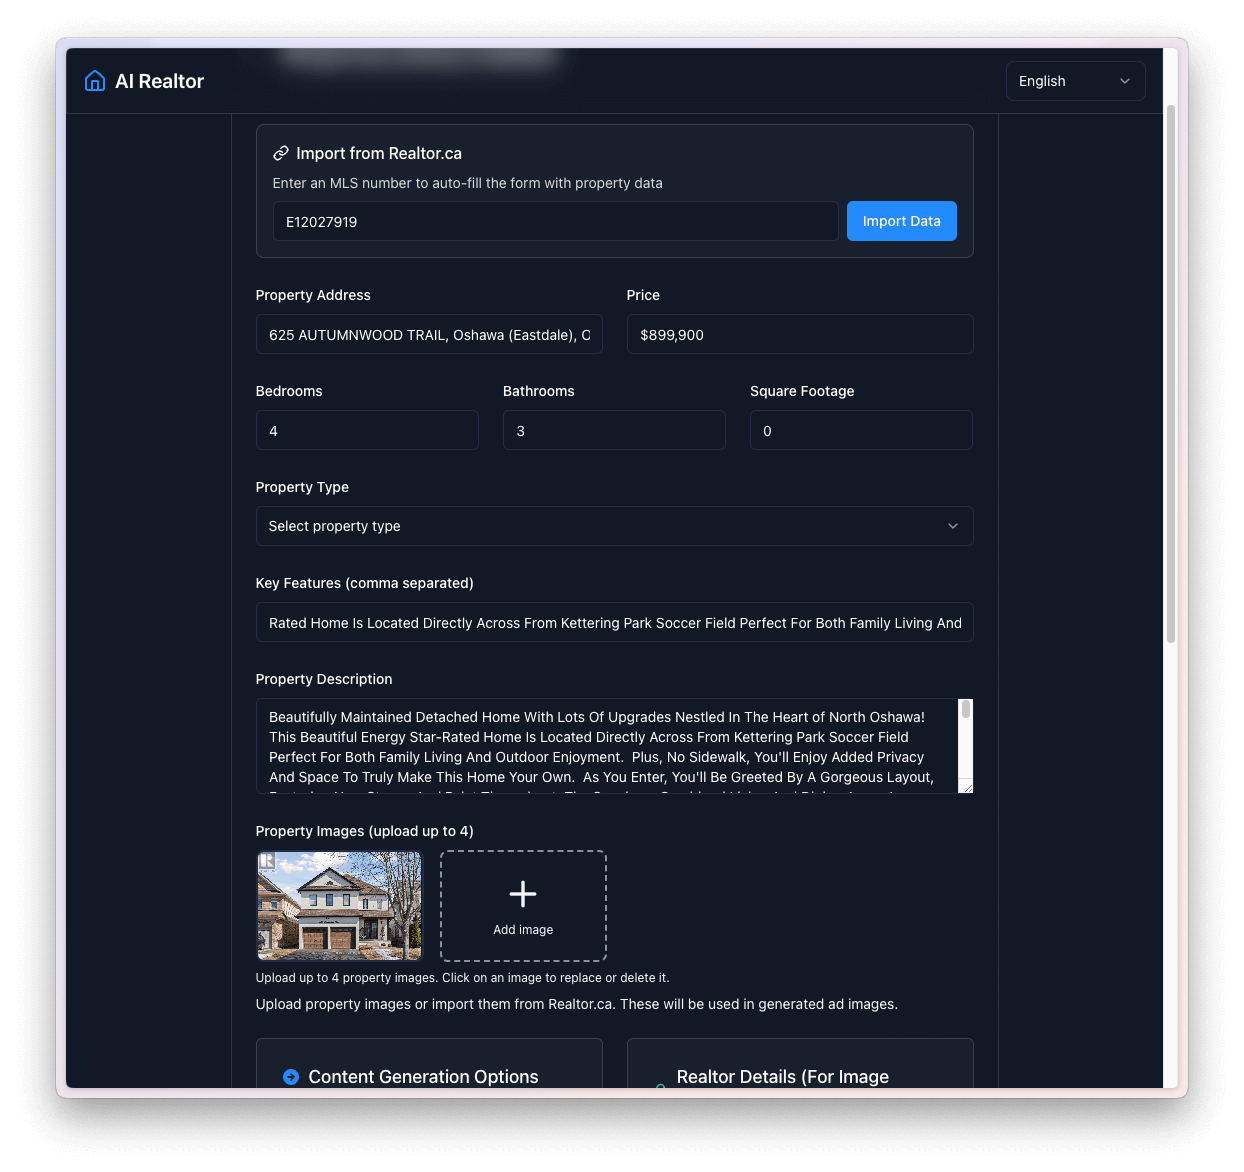
Task: Click the Realtor Details (For Image heading
Action: [x=782, y=1077]
